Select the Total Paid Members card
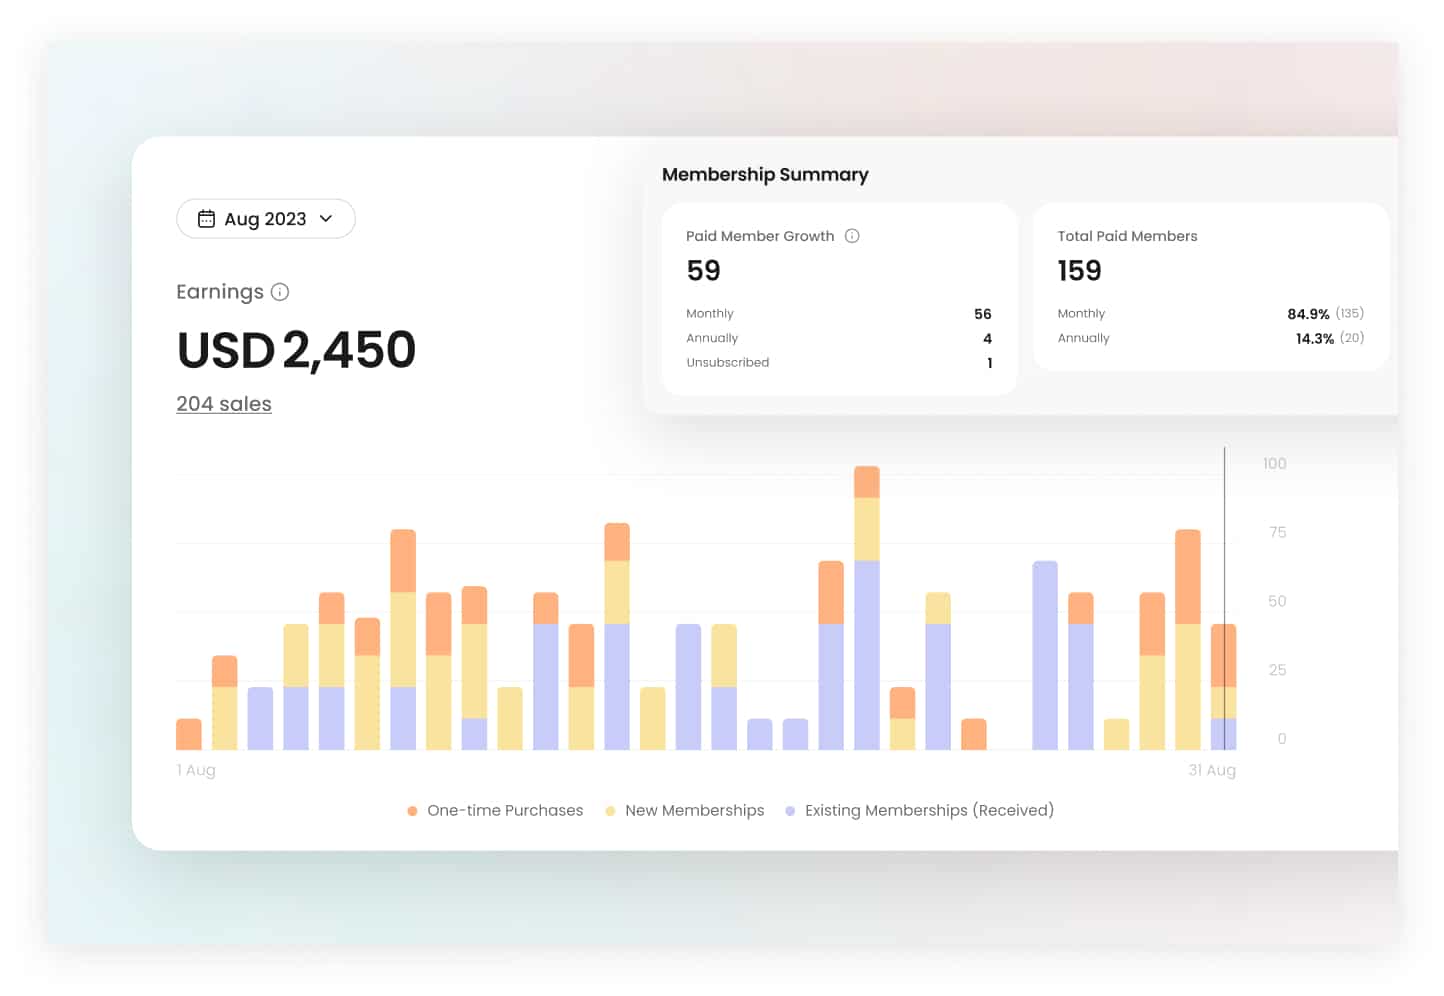 (1210, 287)
